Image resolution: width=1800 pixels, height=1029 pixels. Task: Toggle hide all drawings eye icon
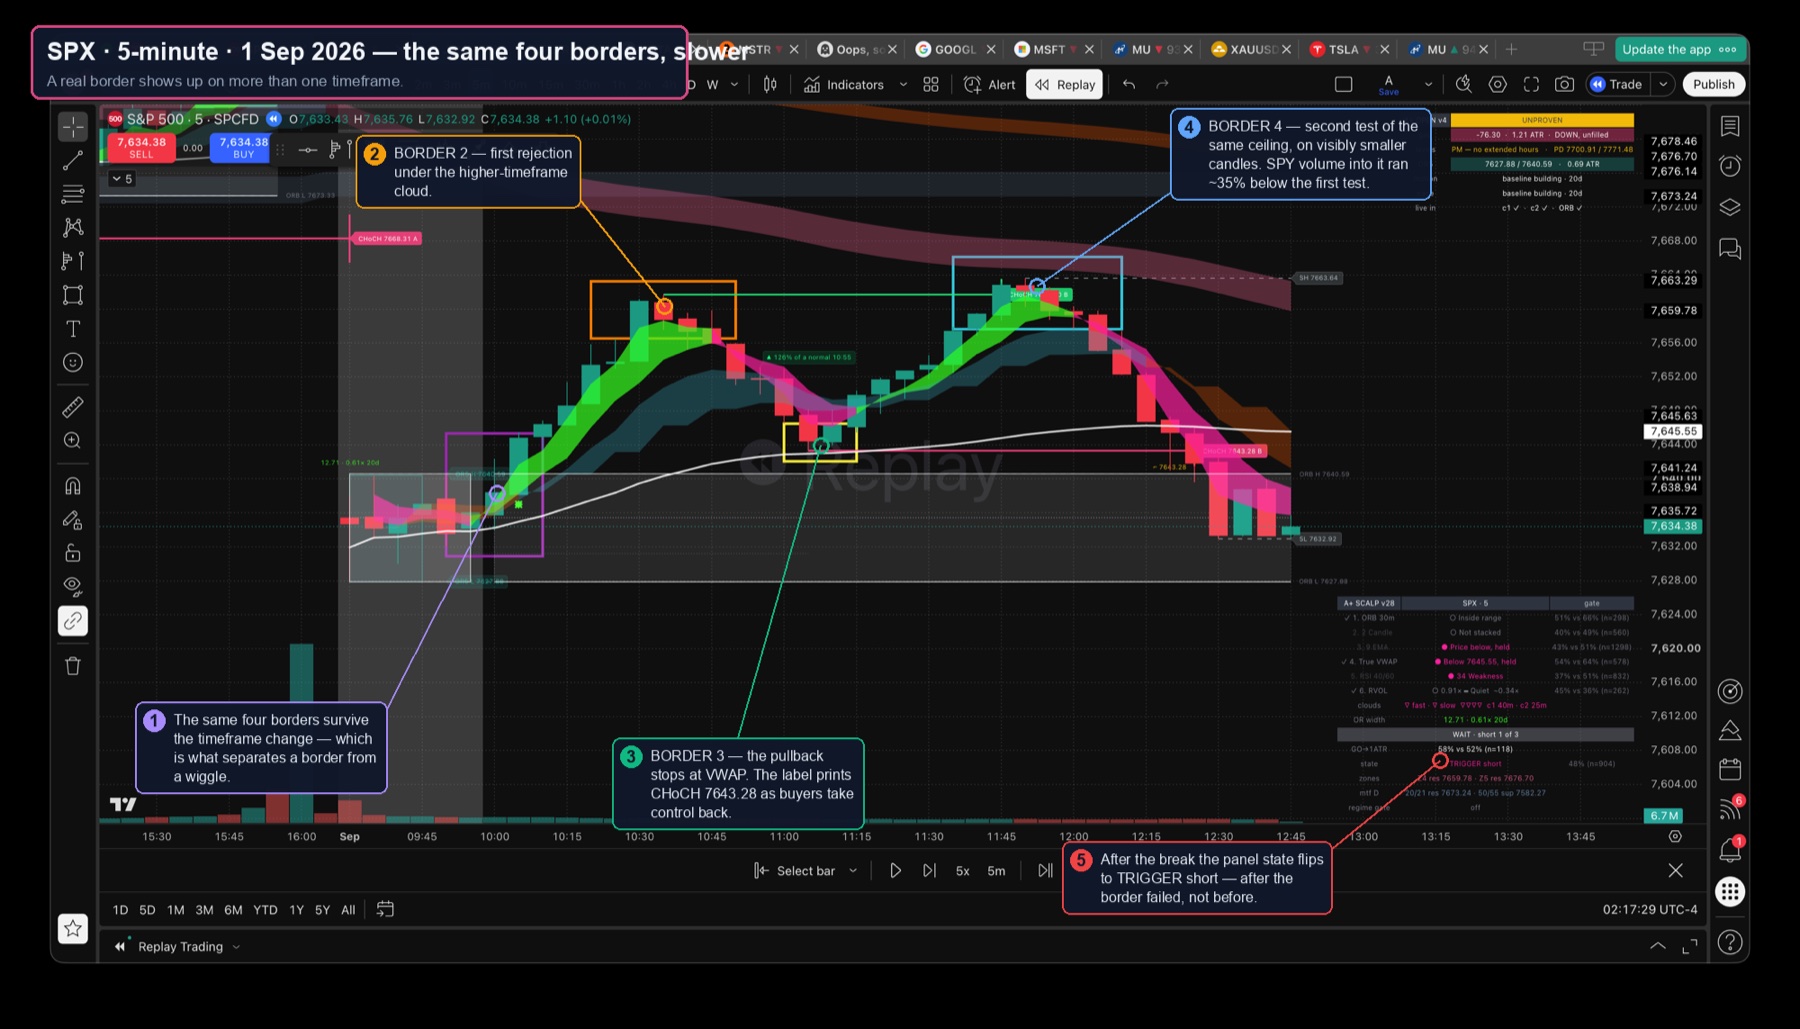[x=73, y=586]
